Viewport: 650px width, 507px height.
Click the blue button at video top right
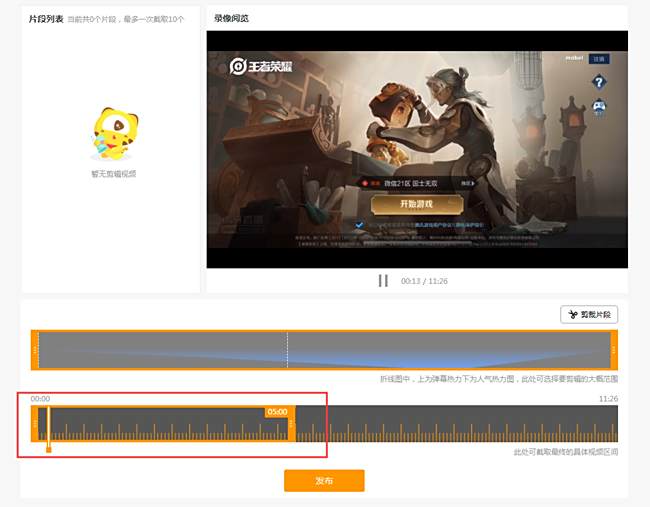pyautogui.click(x=599, y=59)
